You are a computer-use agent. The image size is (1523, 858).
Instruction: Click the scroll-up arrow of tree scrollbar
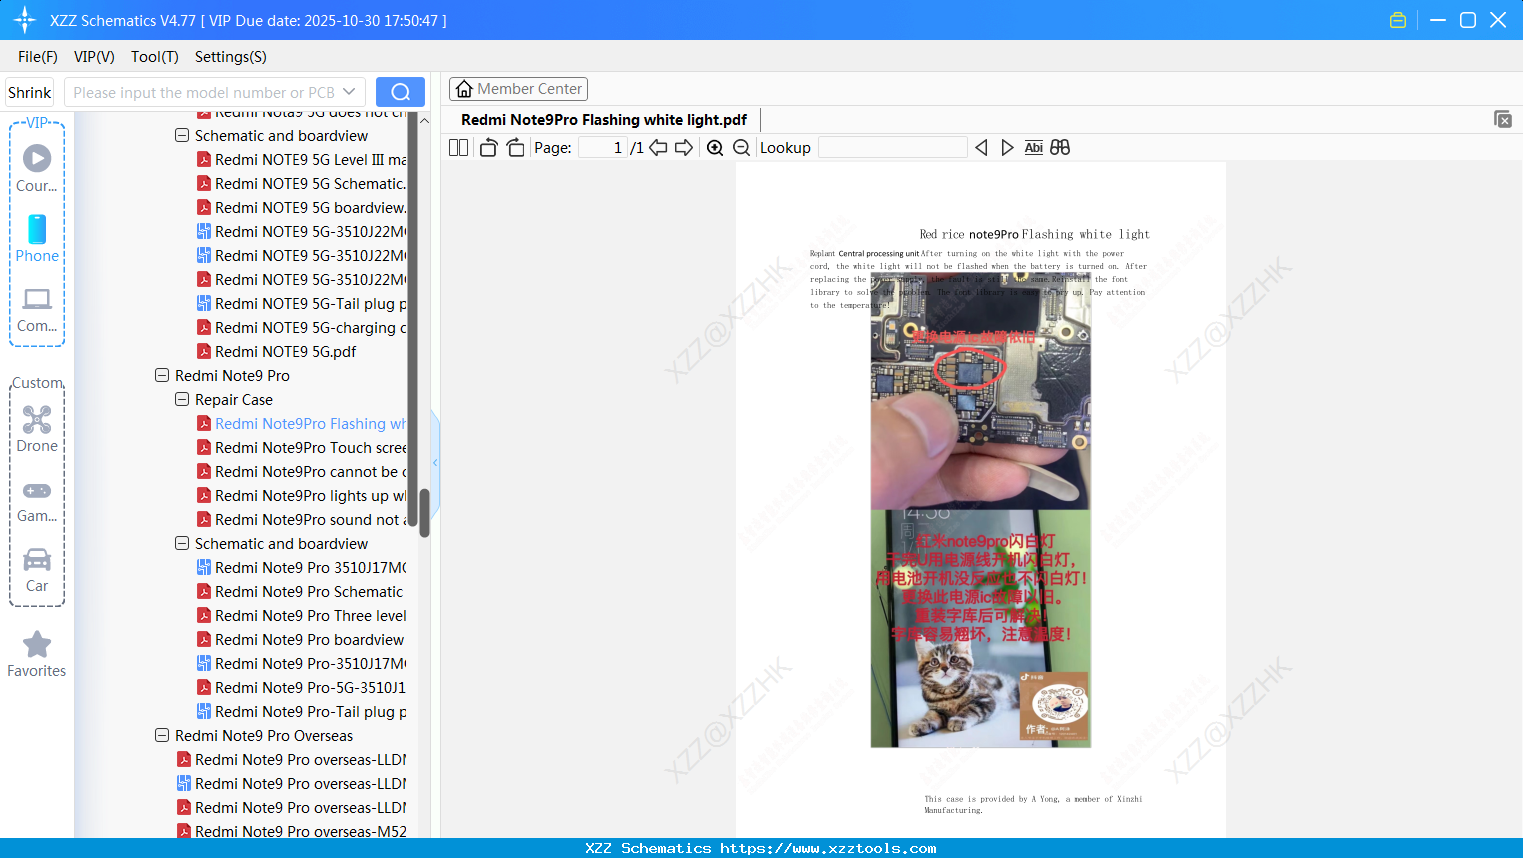424,120
